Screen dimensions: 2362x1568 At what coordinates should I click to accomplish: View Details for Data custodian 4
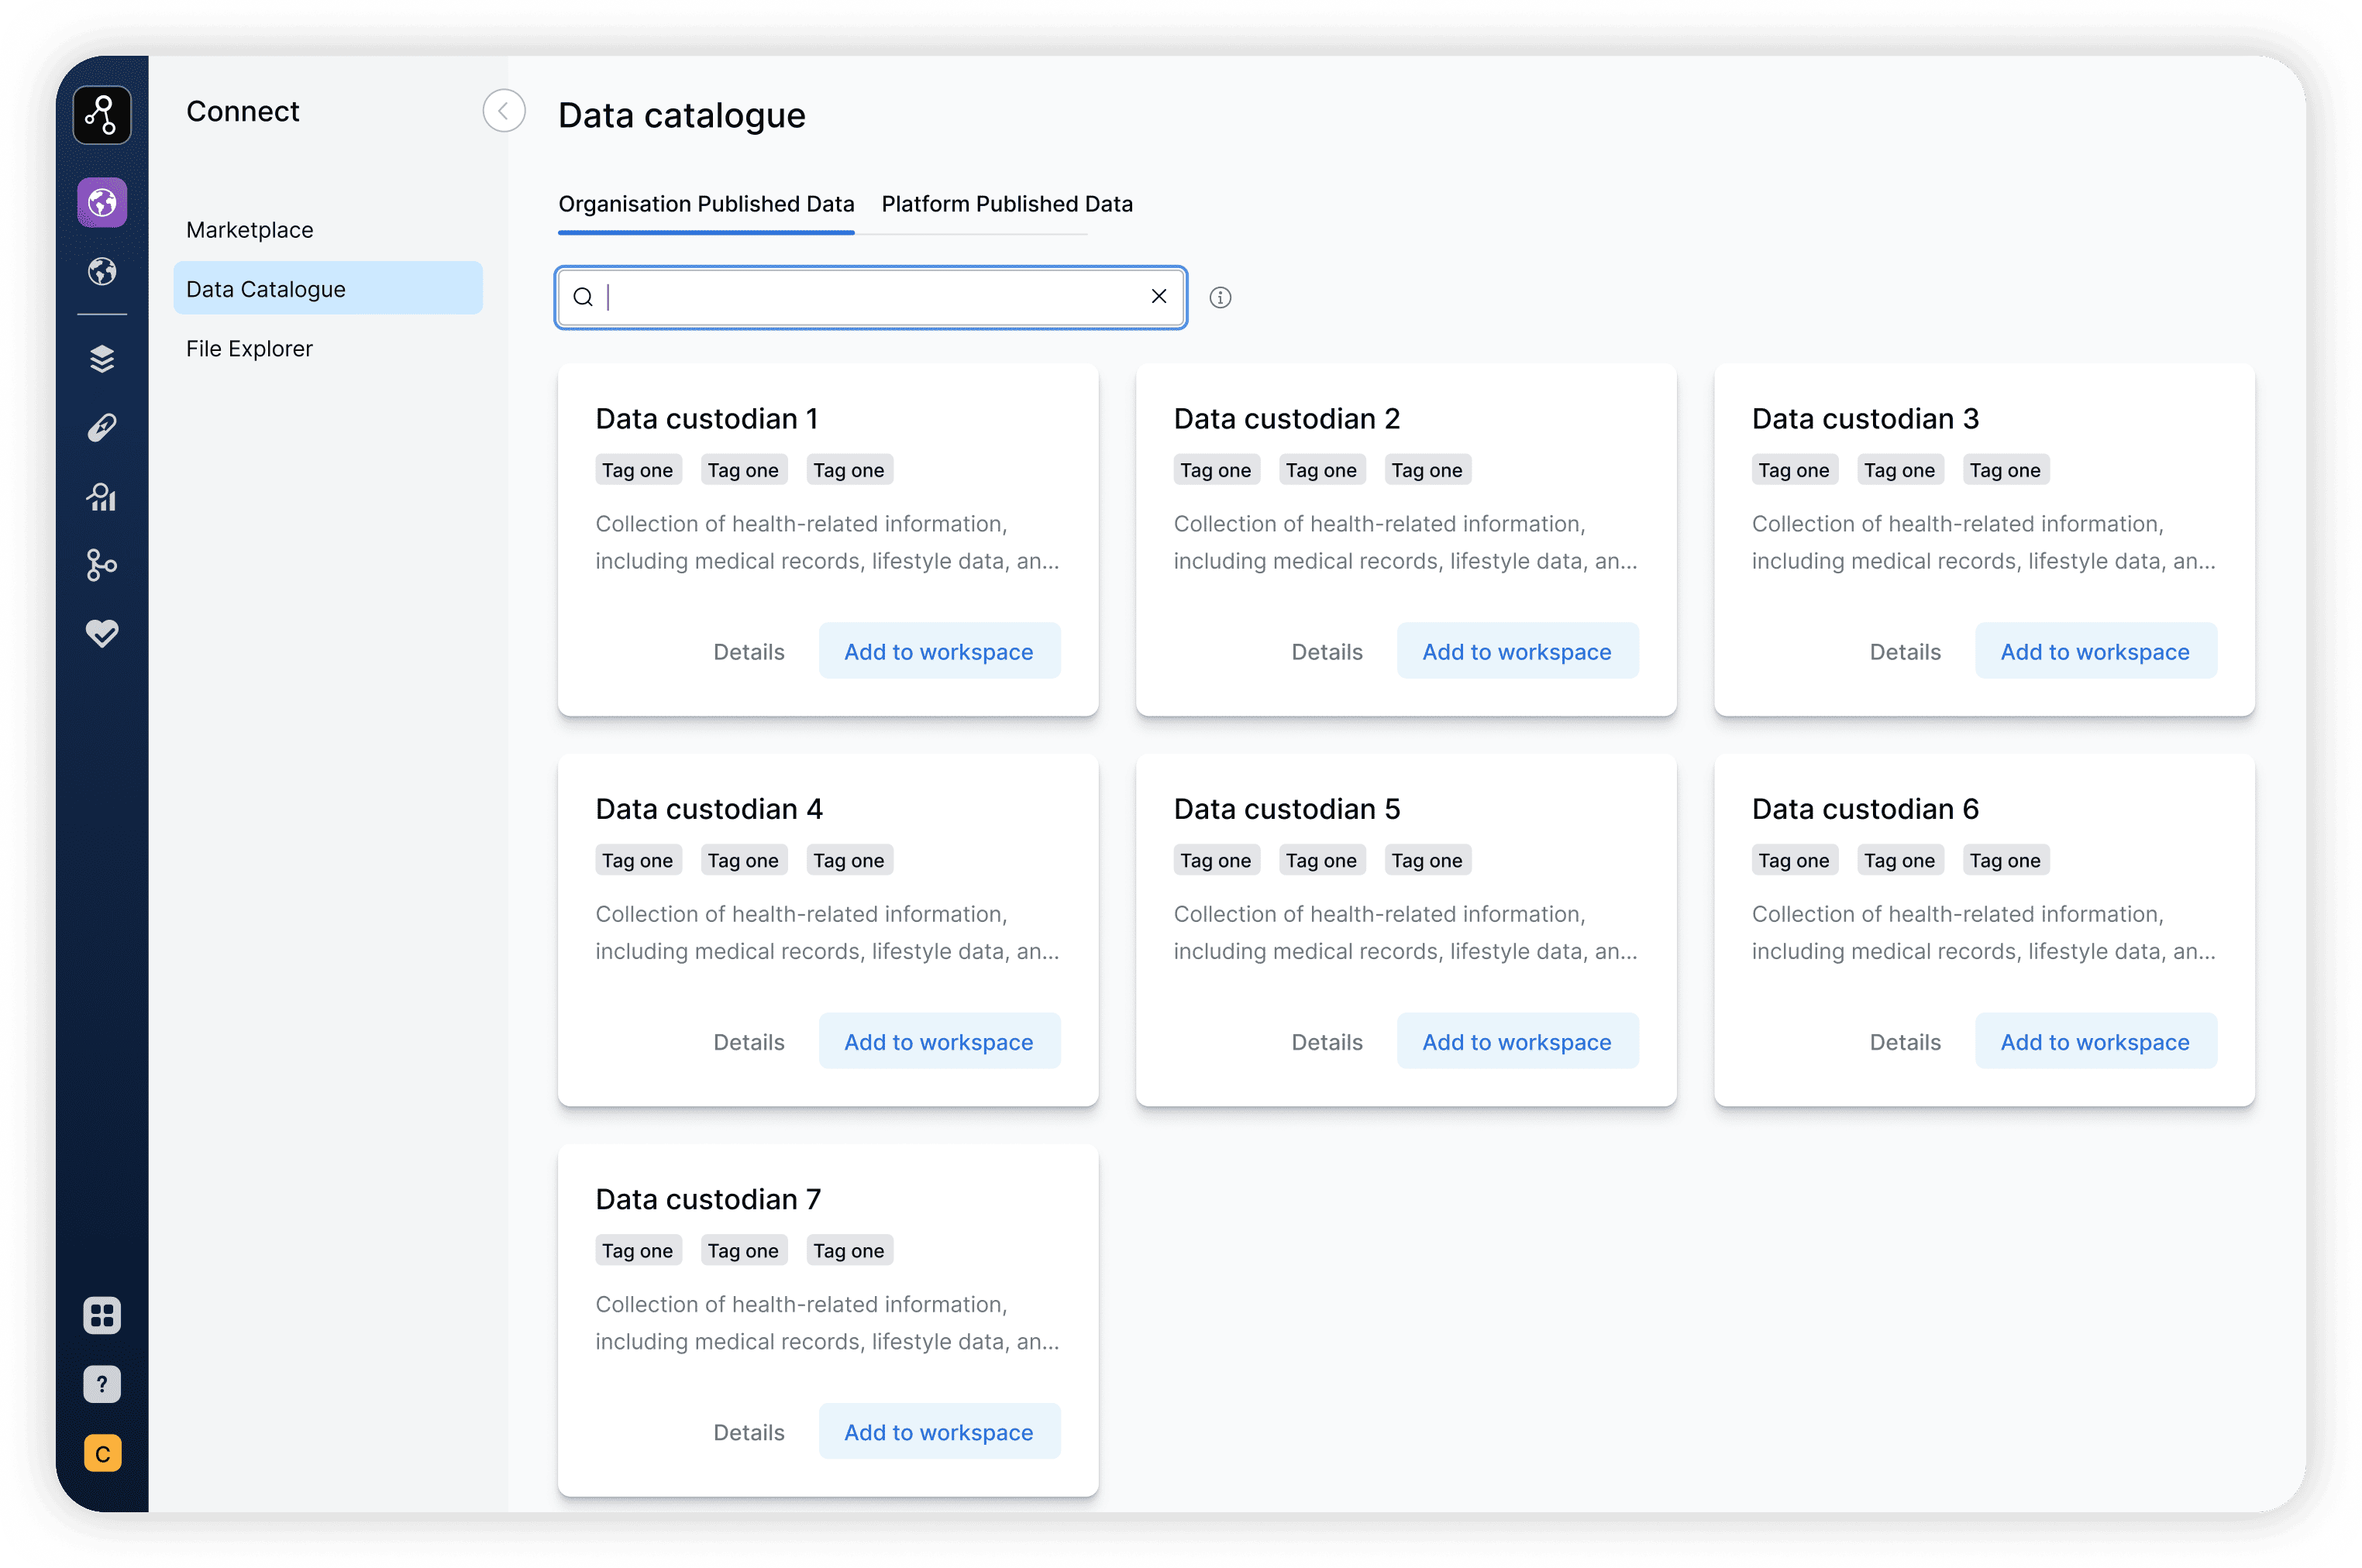pos(749,1042)
